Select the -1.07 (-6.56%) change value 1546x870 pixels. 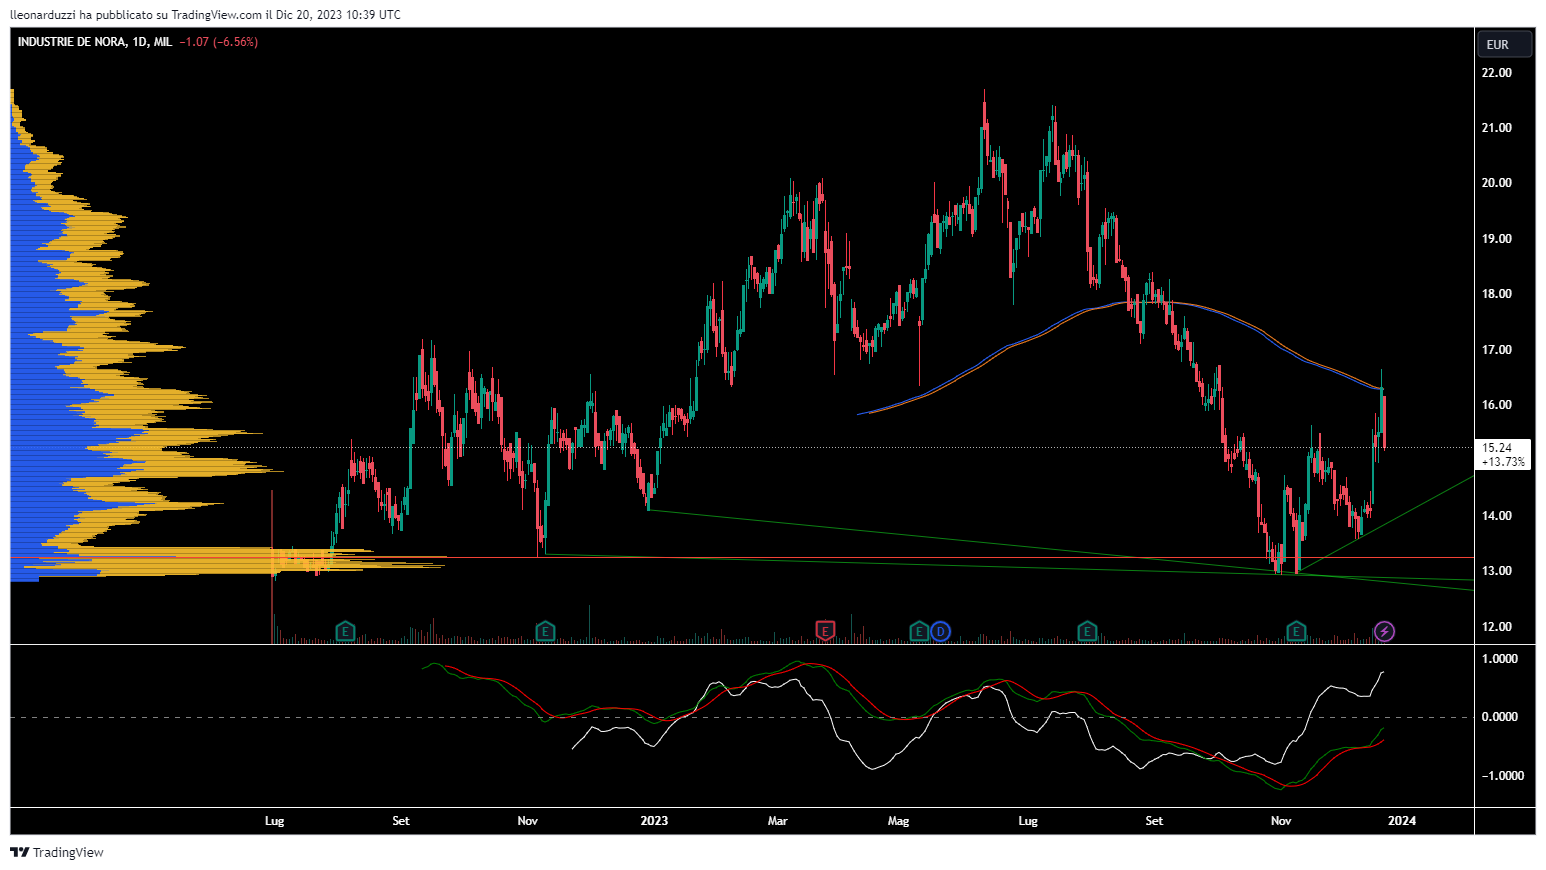coord(219,42)
